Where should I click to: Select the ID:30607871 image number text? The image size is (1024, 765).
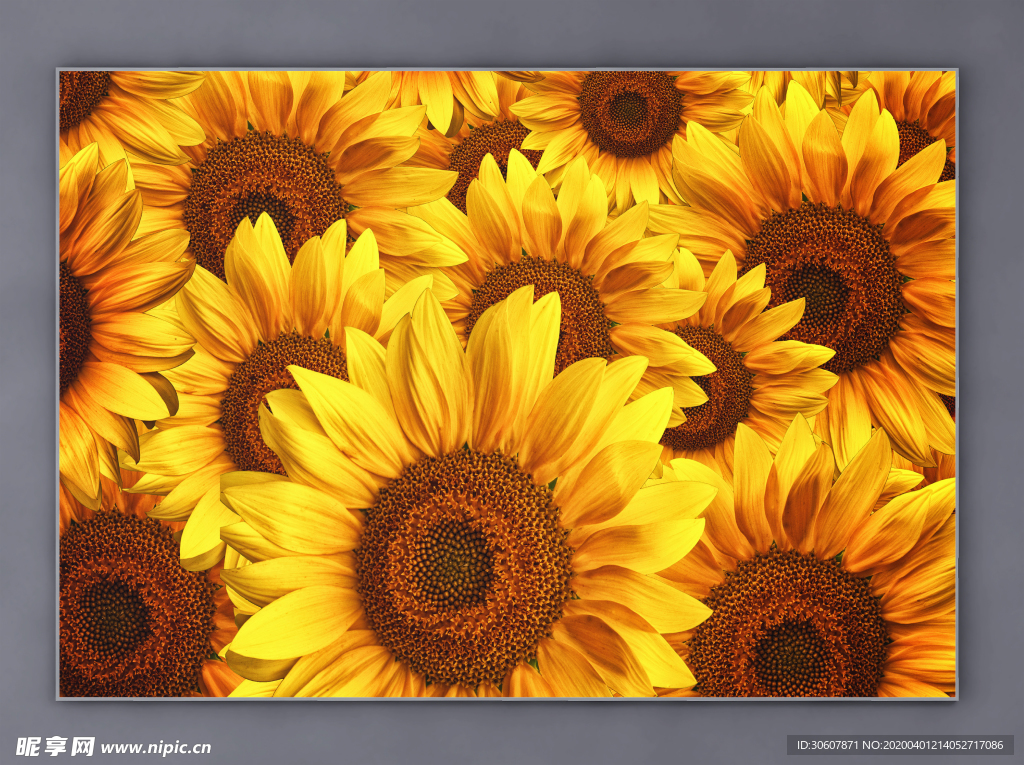pos(828,745)
